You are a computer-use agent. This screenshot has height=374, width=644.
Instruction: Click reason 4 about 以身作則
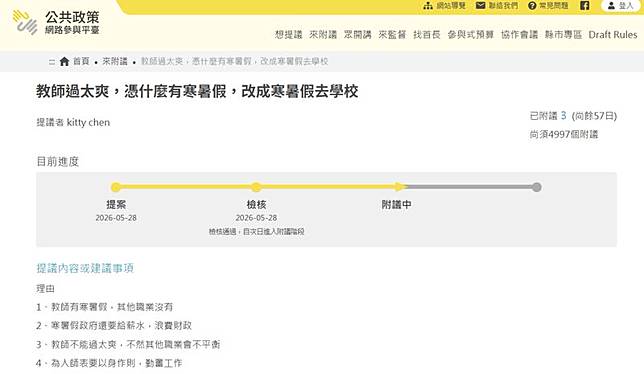109,363
